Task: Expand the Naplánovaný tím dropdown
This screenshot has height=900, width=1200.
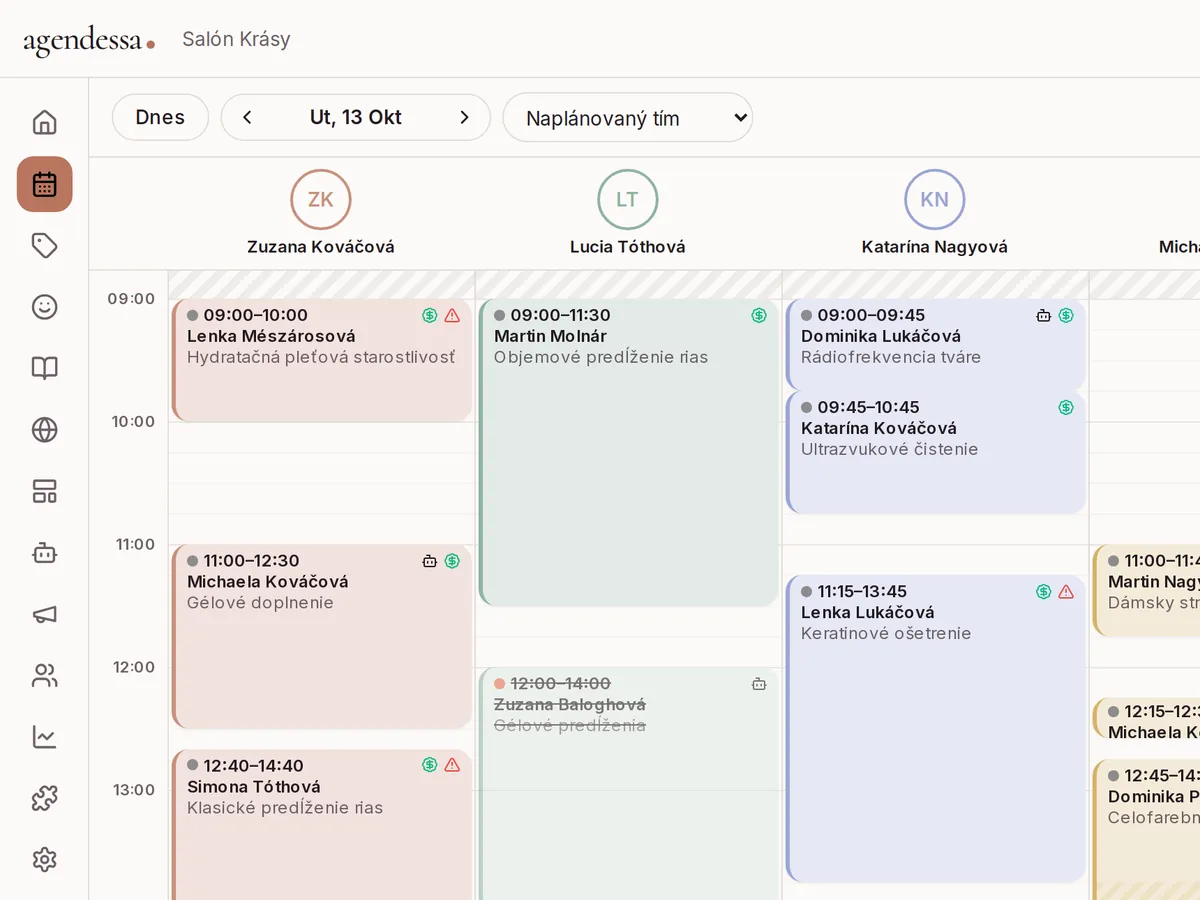Action: (628, 118)
